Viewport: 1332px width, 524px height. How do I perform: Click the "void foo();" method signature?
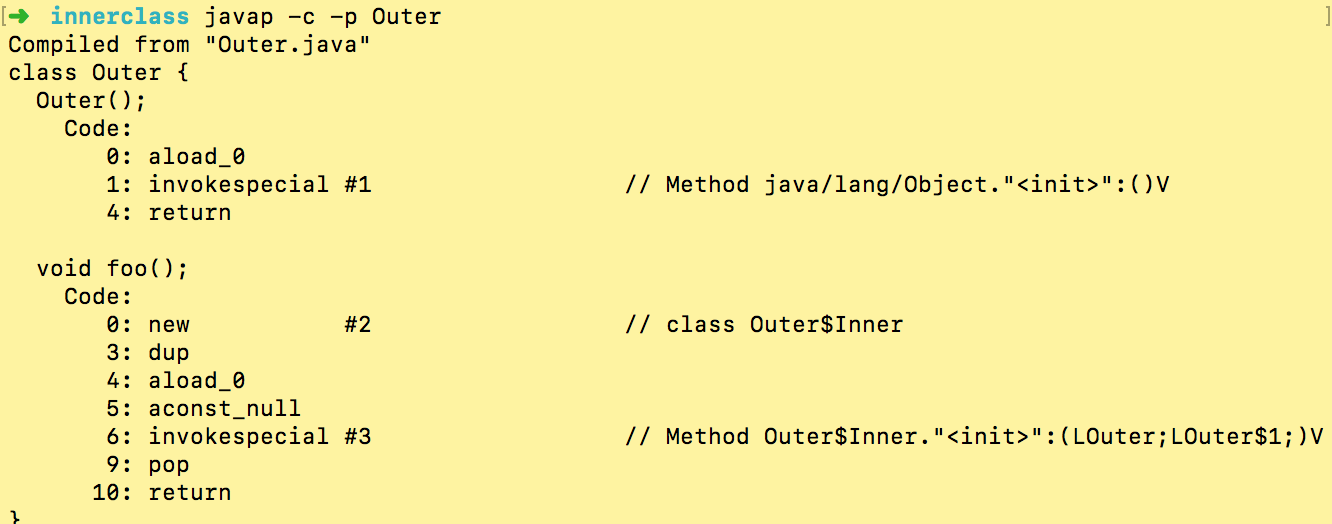(x=112, y=268)
